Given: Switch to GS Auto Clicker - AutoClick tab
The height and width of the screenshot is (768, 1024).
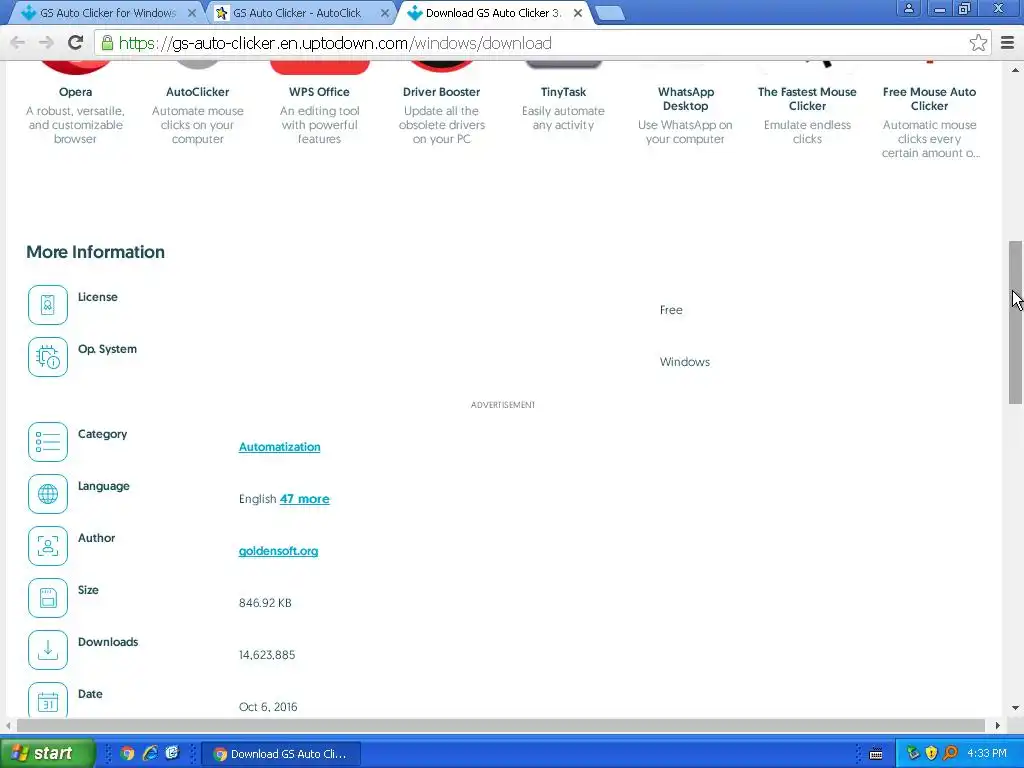Looking at the screenshot, I should pyautogui.click(x=296, y=13).
